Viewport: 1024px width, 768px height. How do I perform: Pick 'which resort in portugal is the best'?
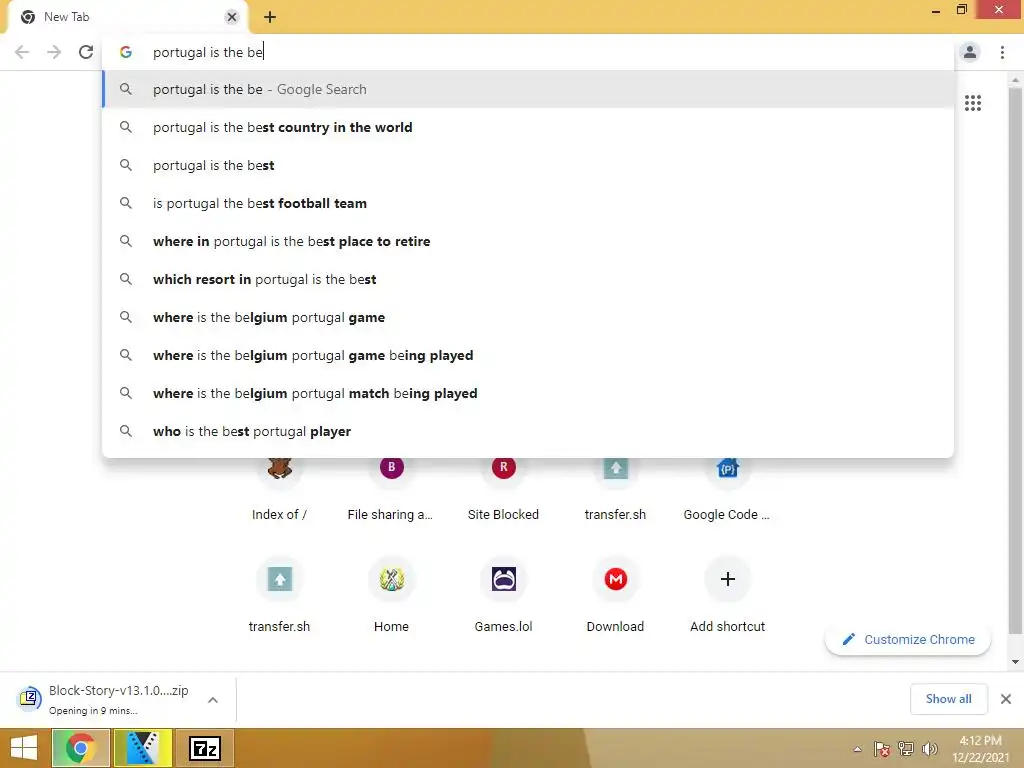(528, 279)
